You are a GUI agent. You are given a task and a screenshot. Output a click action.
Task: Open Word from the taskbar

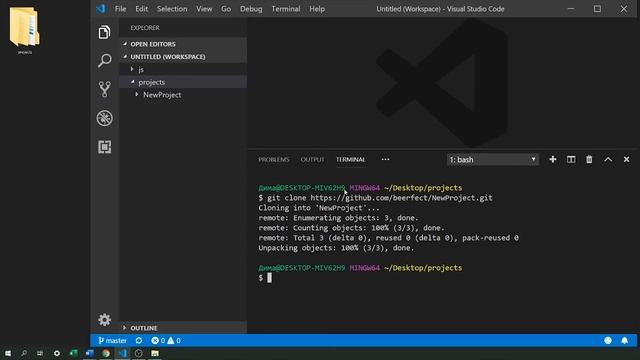[90, 353]
